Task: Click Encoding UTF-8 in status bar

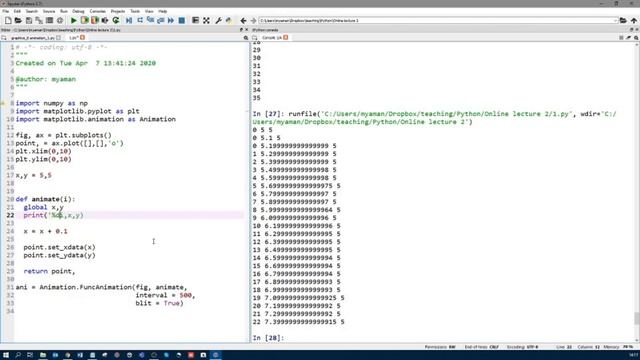Action: pos(522,347)
